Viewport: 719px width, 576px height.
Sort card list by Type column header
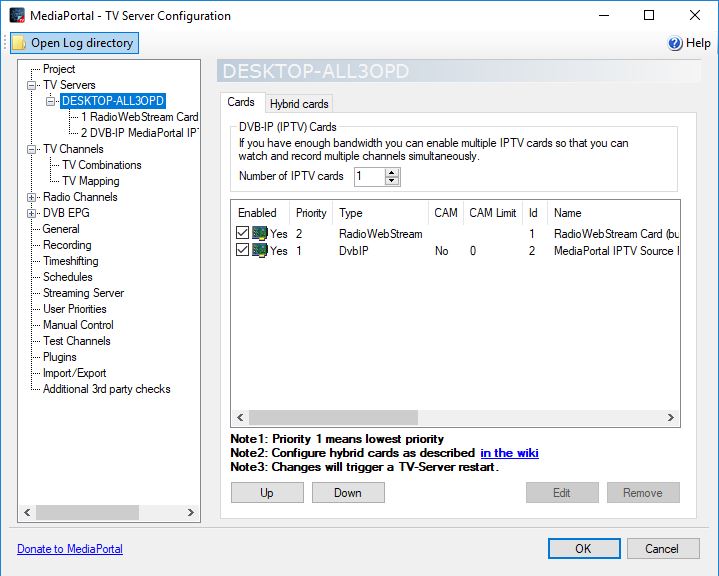click(381, 213)
